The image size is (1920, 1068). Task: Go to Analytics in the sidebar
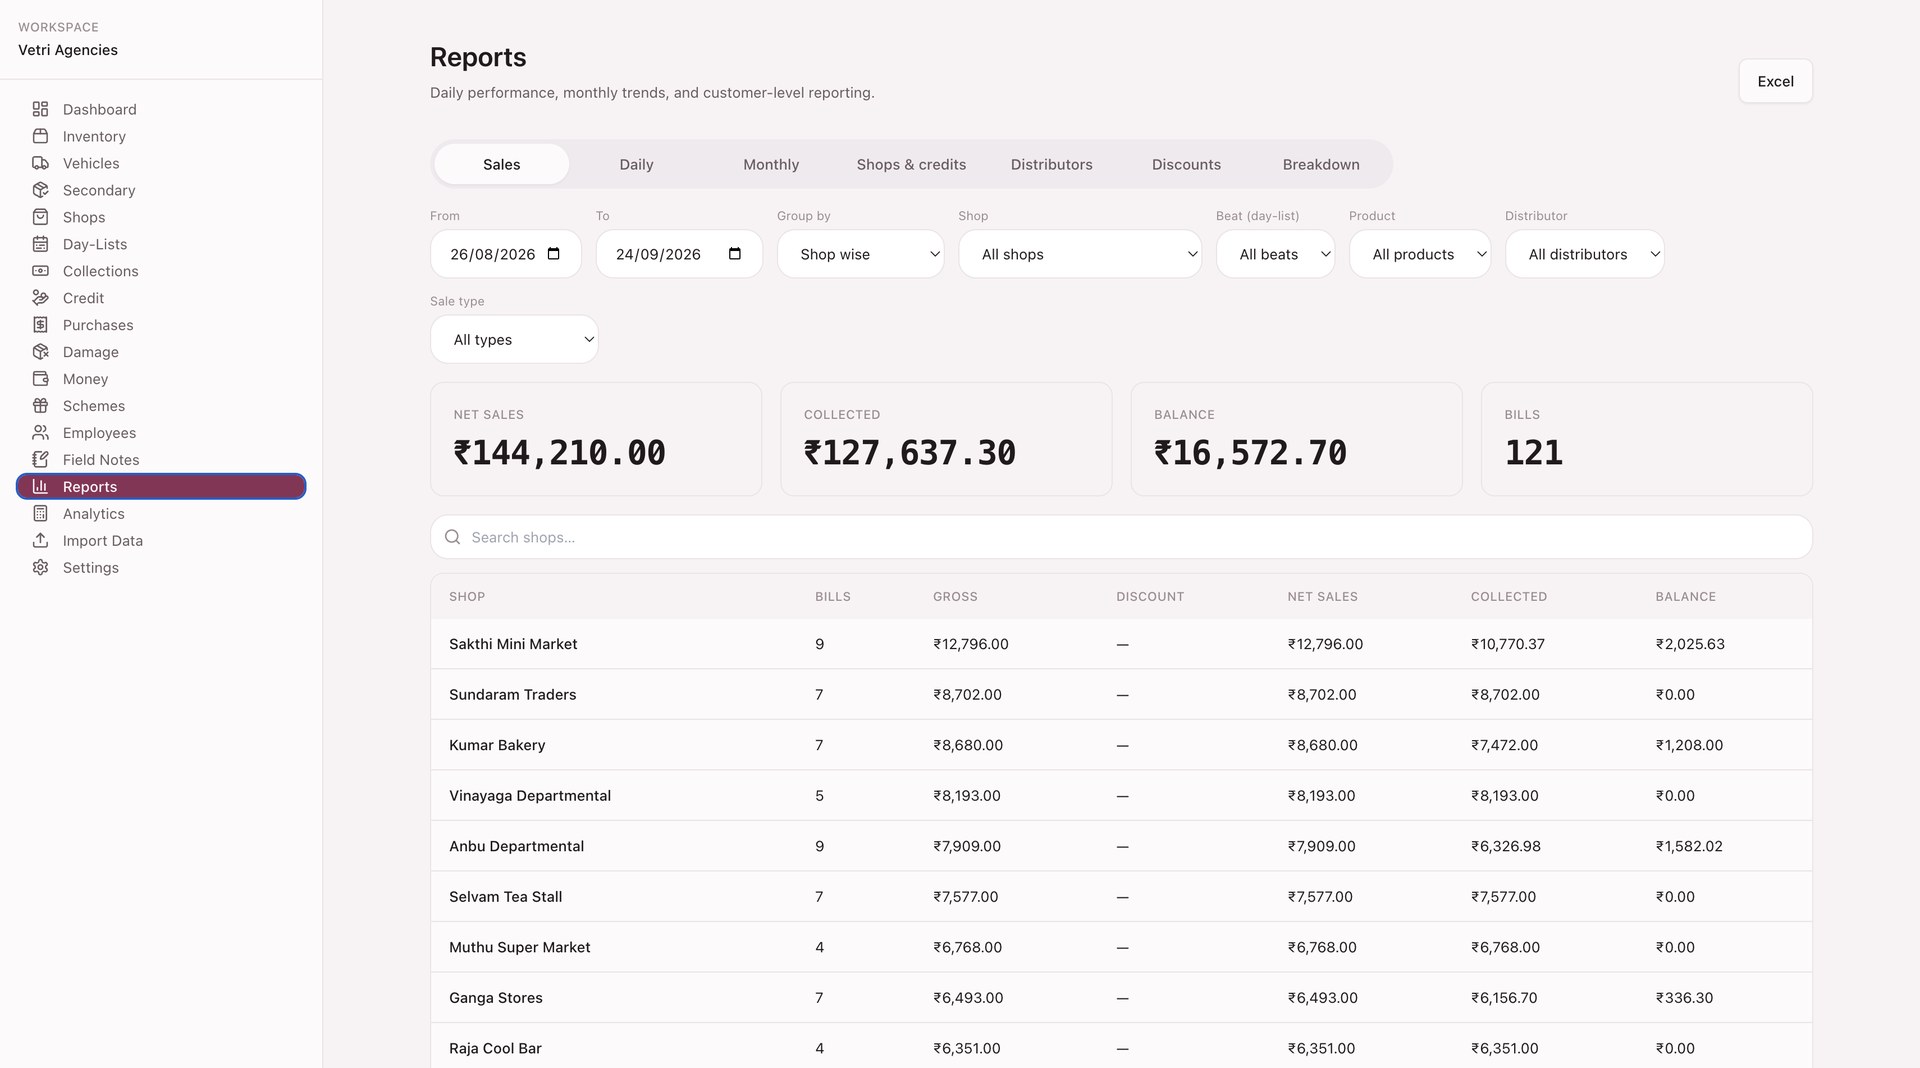(x=161, y=514)
